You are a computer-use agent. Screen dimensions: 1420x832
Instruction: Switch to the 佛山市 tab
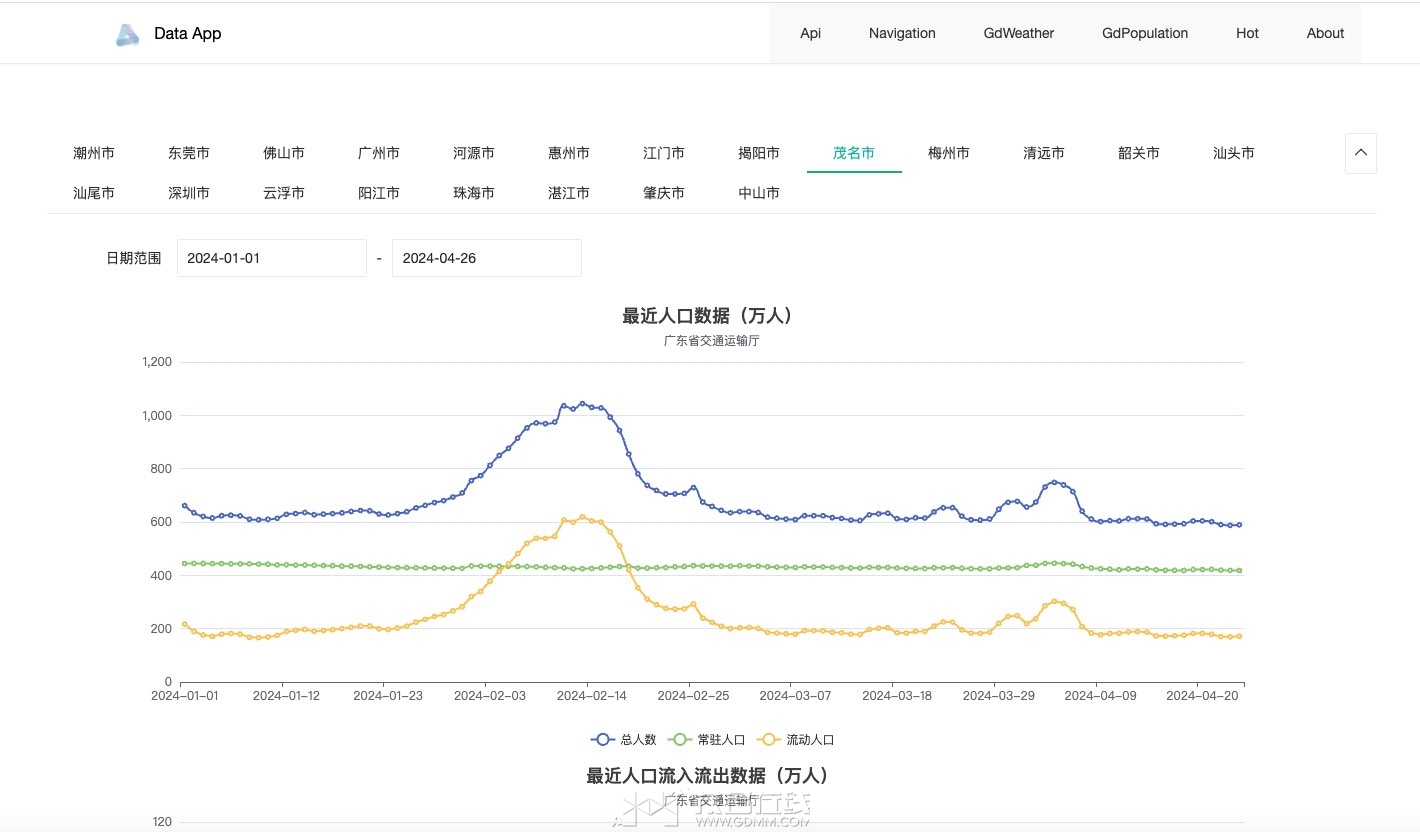tap(284, 153)
